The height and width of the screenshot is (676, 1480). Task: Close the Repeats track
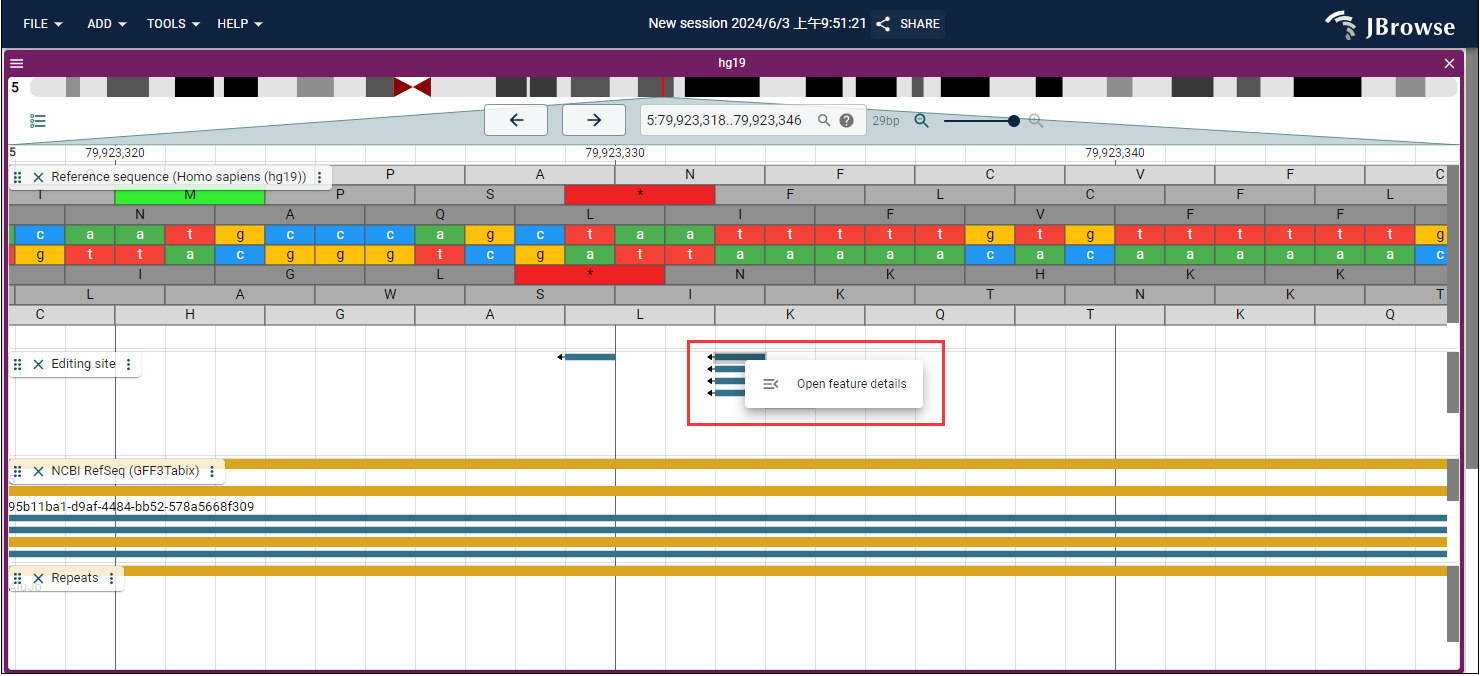[x=38, y=579]
